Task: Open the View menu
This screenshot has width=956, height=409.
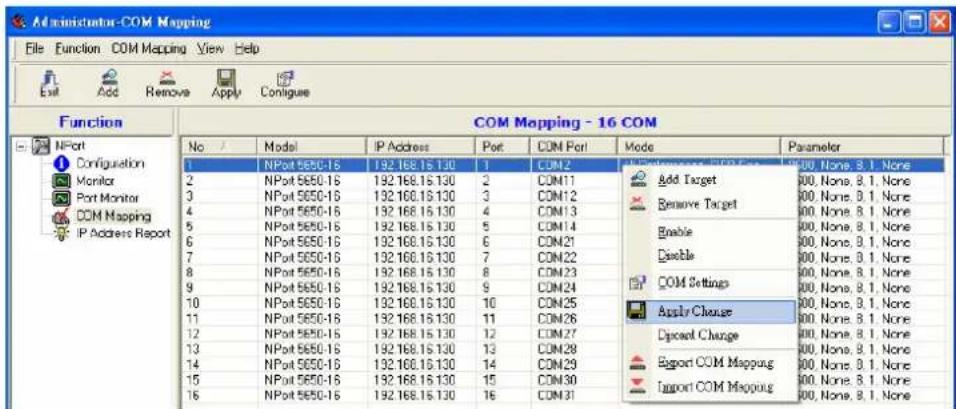Action: pyautogui.click(x=210, y=48)
